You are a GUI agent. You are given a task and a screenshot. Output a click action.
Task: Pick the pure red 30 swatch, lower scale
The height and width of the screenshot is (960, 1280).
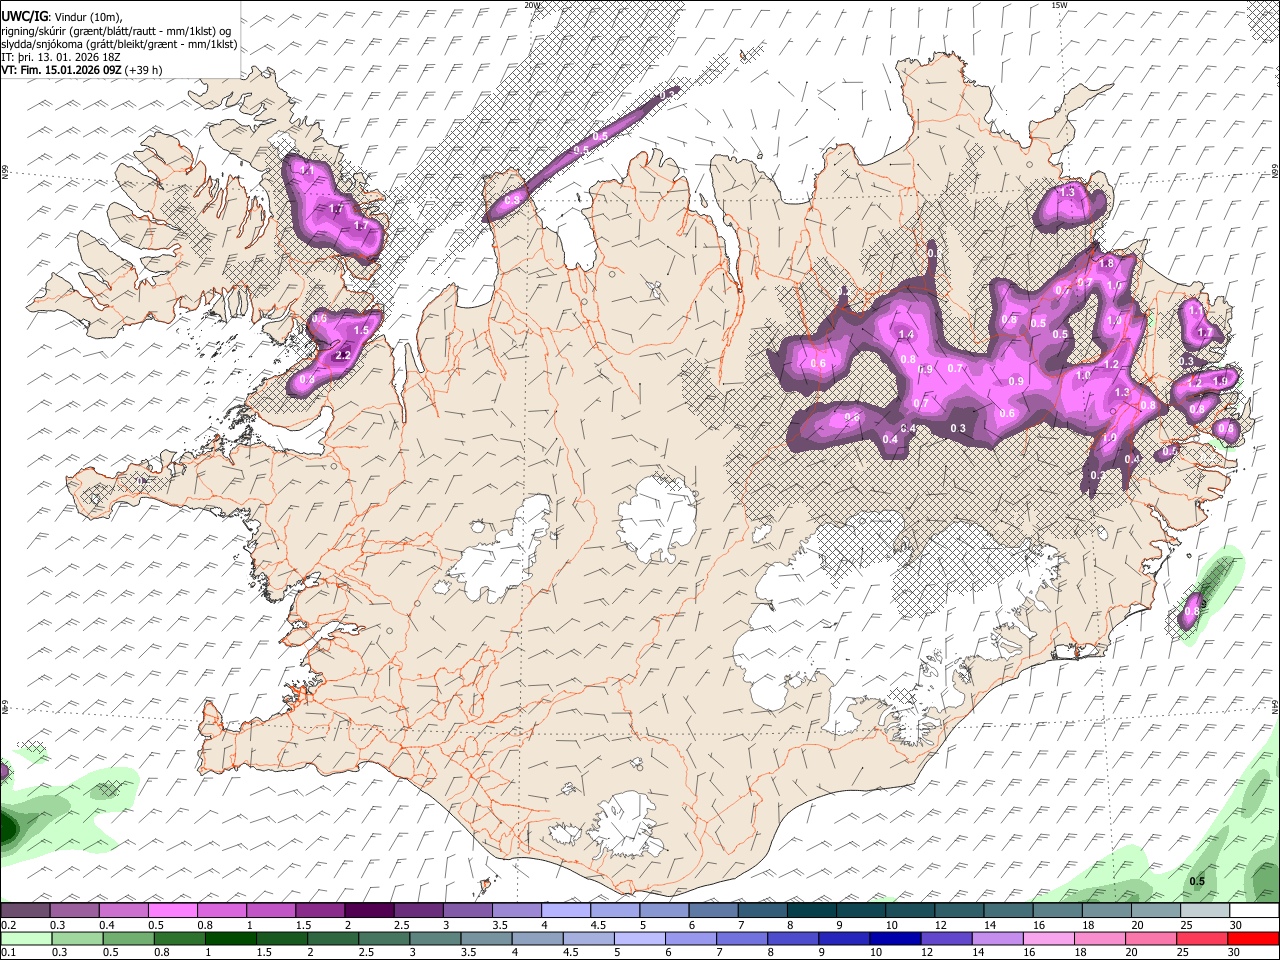click(x=1254, y=939)
